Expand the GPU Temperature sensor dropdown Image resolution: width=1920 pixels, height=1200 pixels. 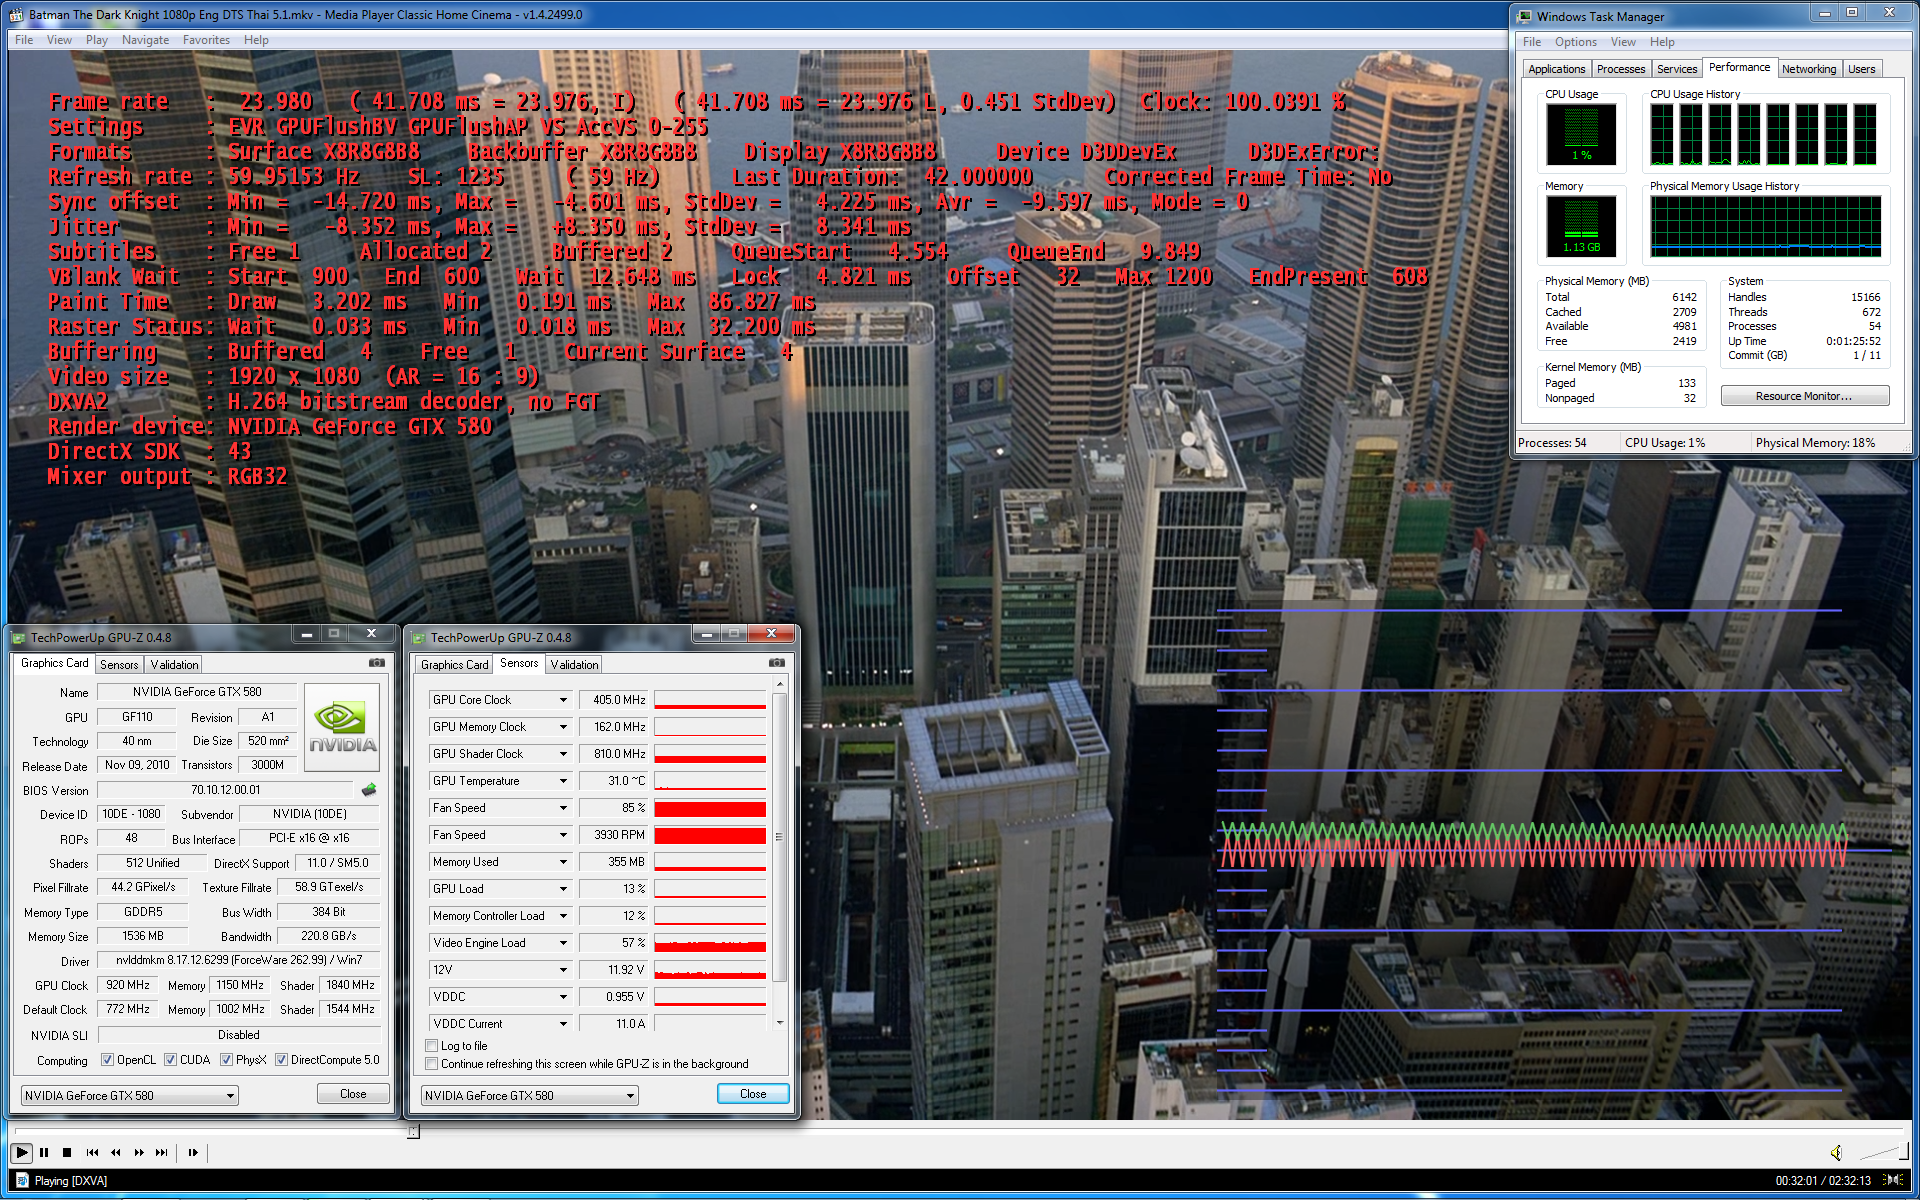tap(563, 781)
